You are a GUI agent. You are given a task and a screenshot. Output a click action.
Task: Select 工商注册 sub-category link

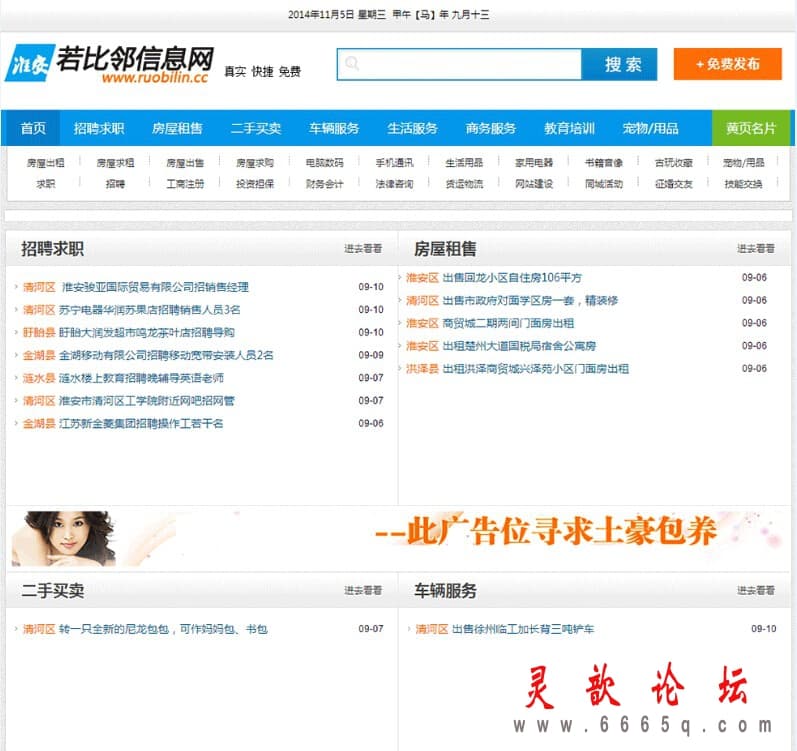185,183
